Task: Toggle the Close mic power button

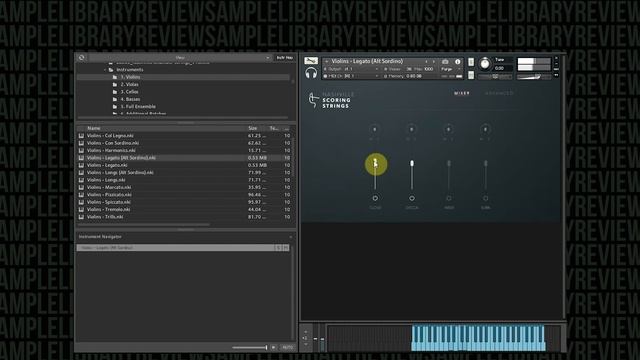Action: (375, 198)
